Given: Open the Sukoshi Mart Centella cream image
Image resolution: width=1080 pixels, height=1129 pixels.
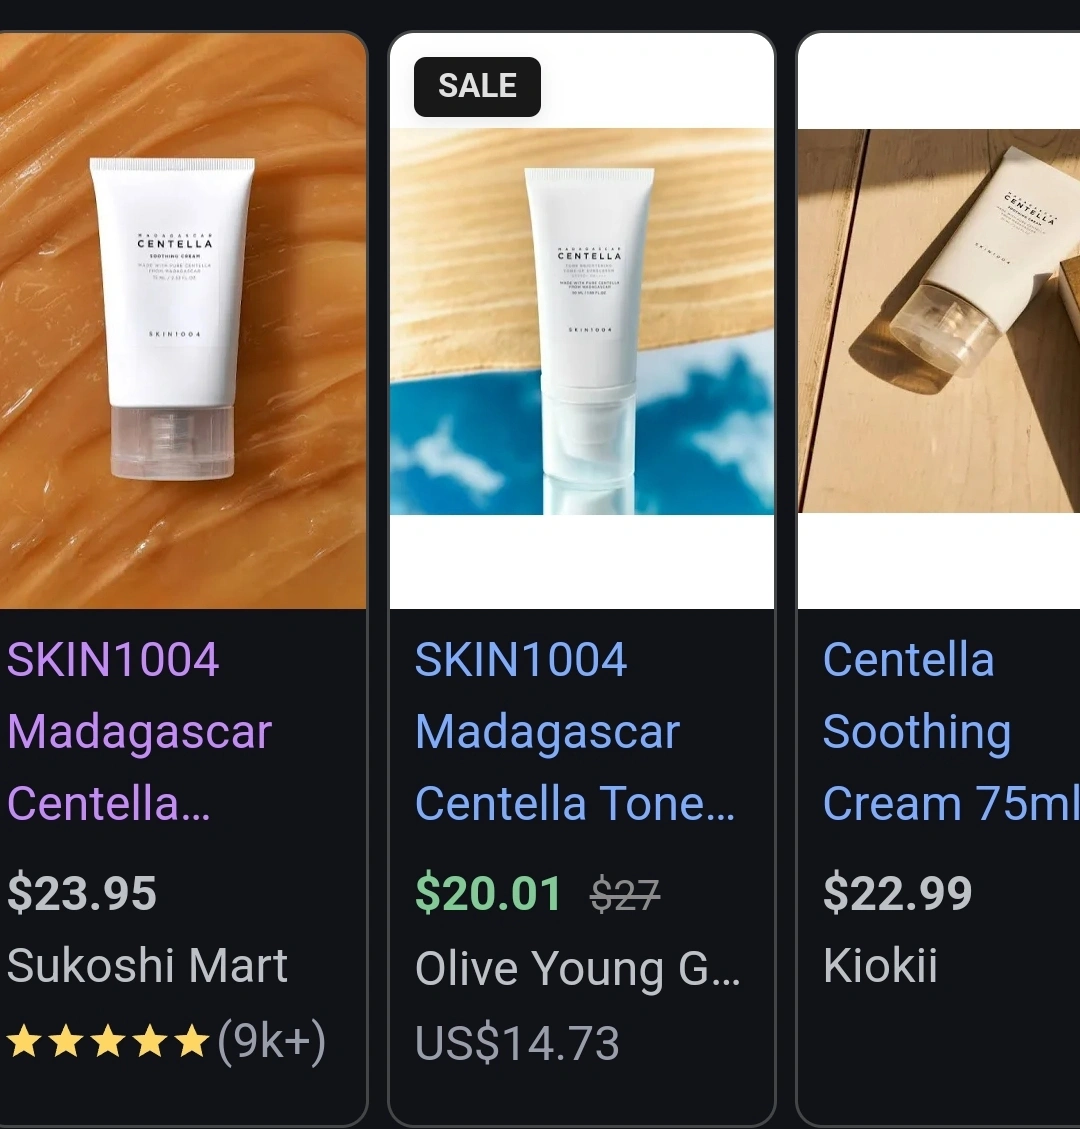Looking at the screenshot, I should coord(183,321).
